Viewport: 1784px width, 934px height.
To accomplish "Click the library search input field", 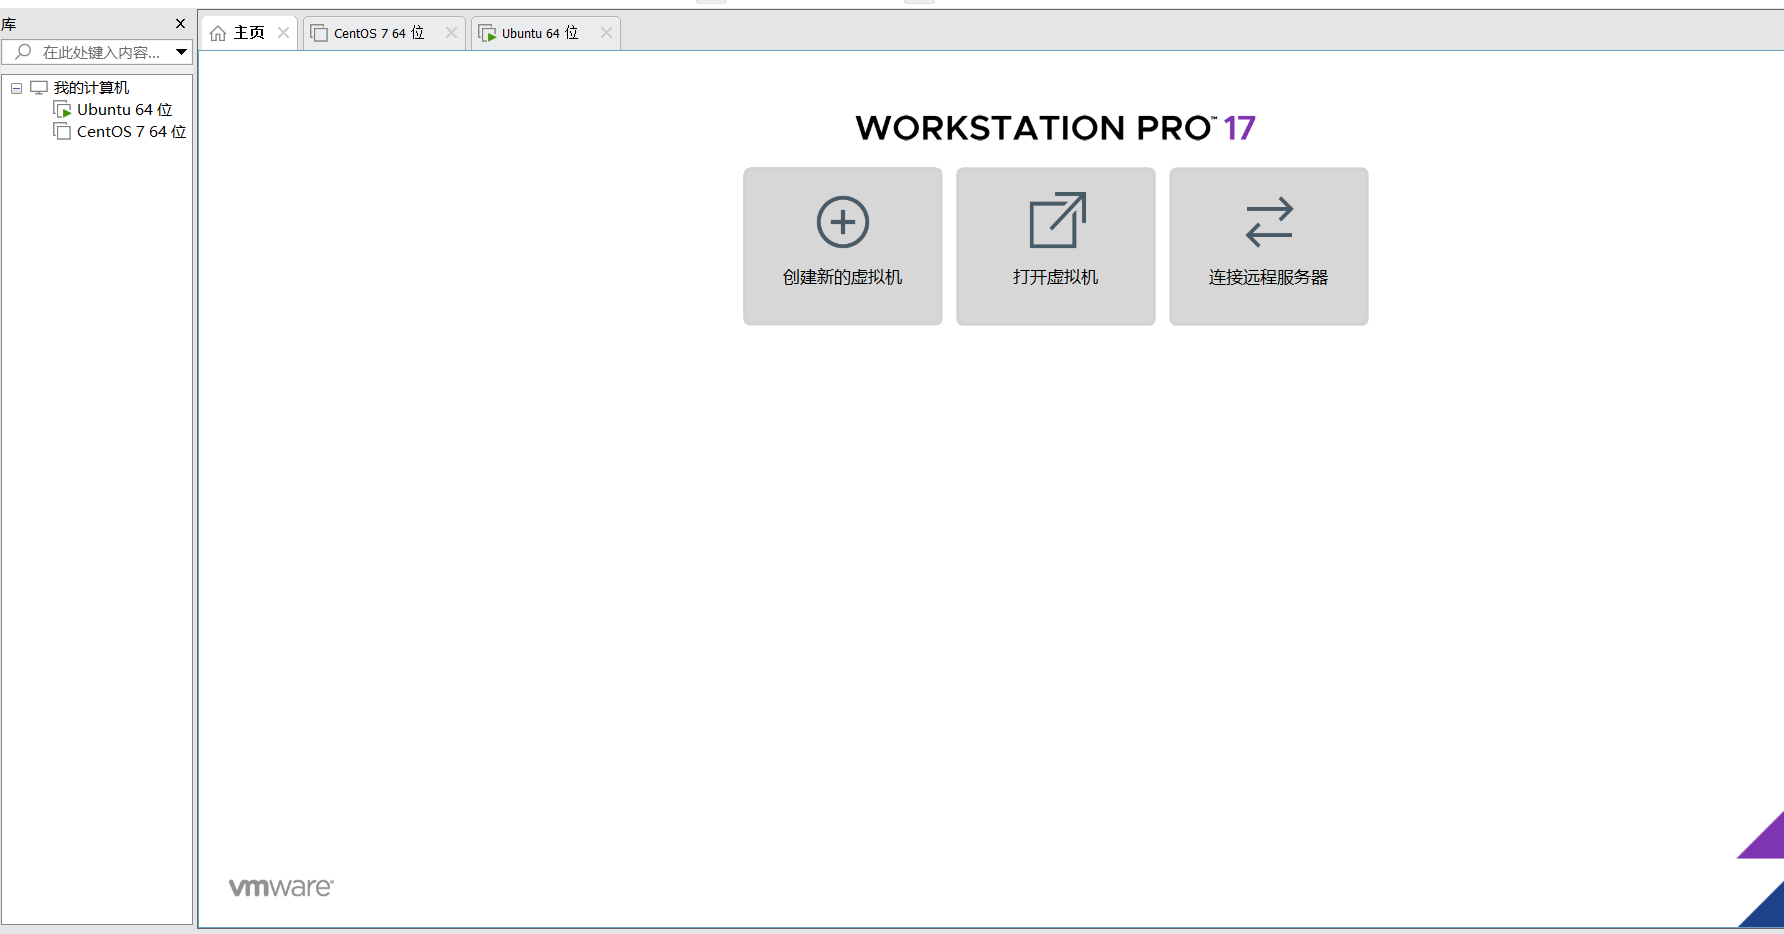I will point(100,52).
